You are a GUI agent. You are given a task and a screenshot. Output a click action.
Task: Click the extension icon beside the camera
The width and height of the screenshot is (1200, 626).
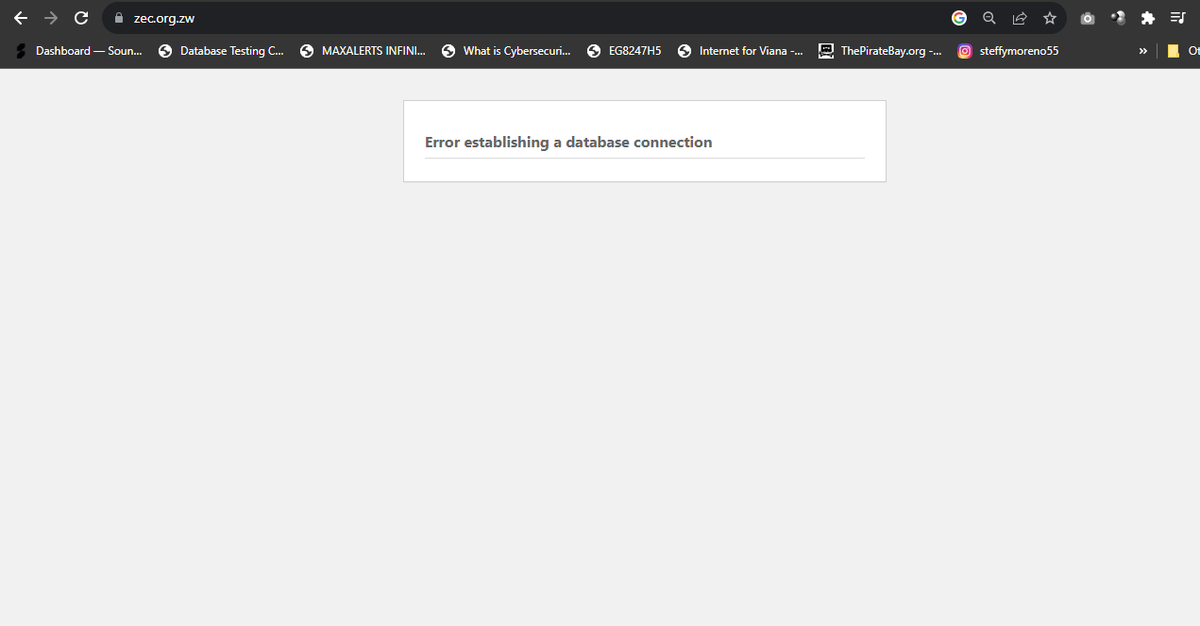point(1118,18)
